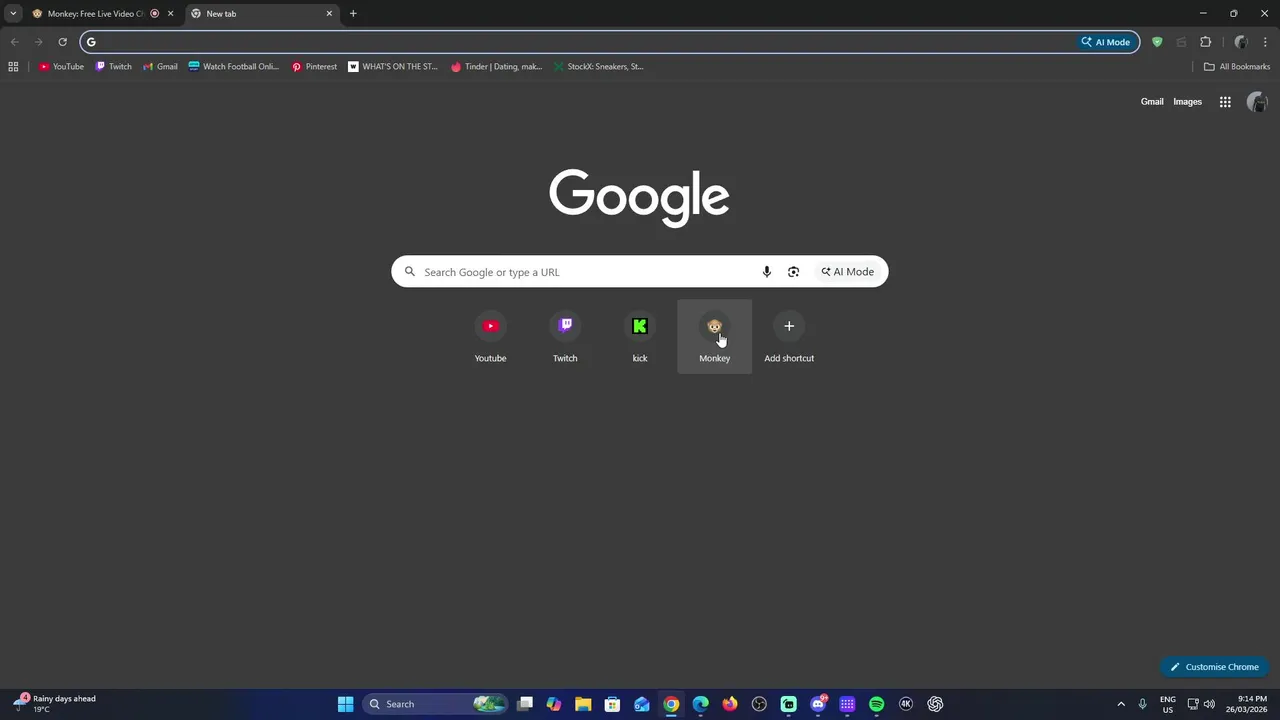Open File Explorer from the taskbar

pos(583,704)
